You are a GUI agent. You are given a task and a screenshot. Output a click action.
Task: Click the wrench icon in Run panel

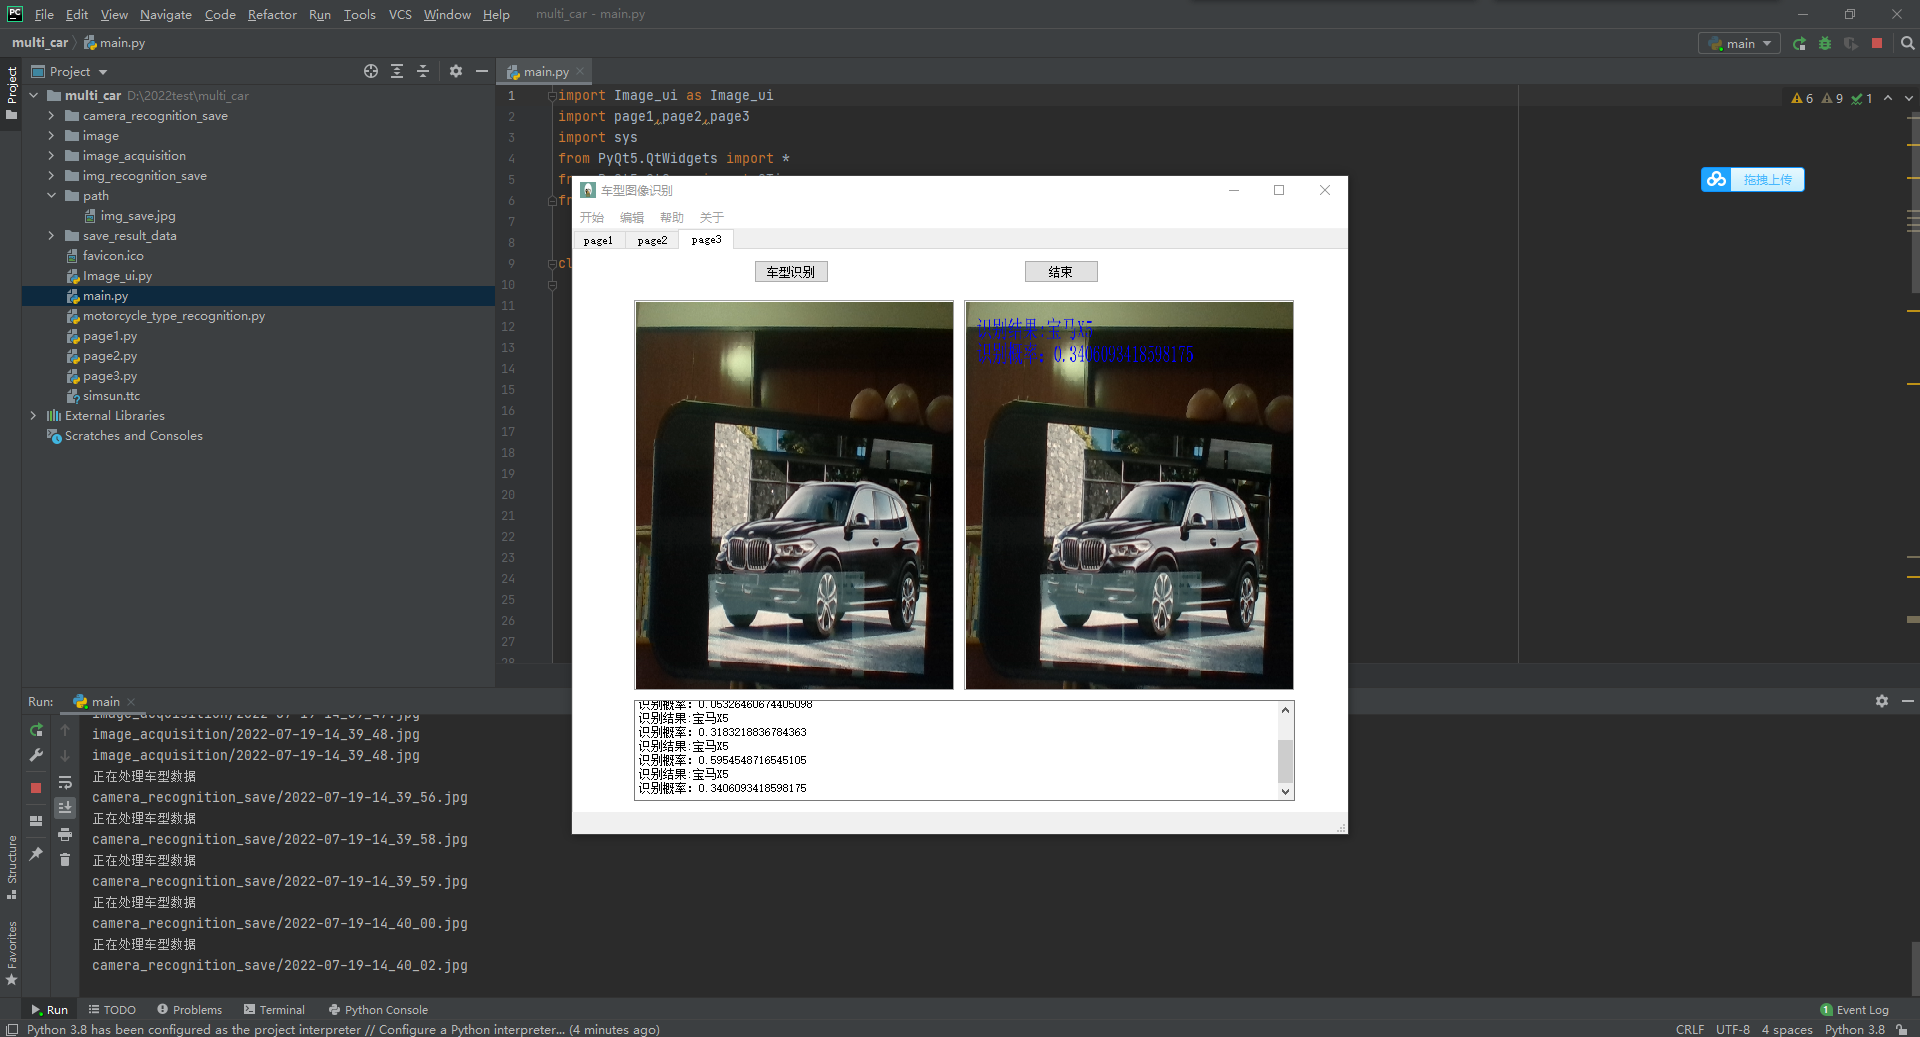tap(36, 755)
